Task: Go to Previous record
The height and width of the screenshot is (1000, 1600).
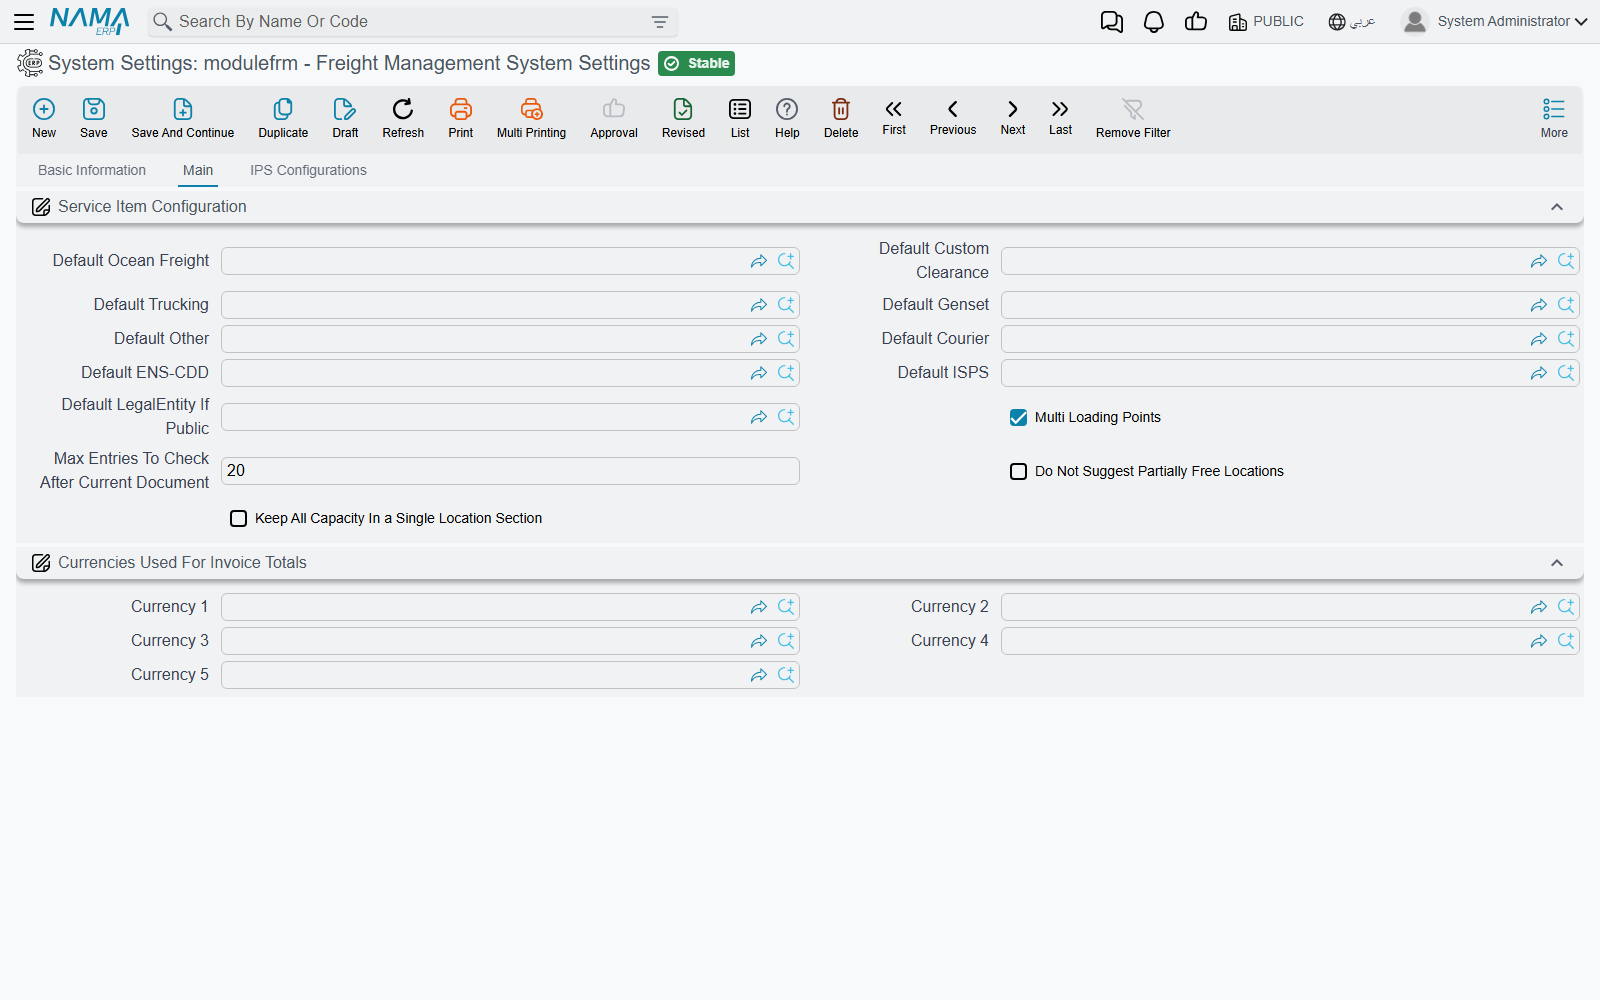Action: [x=953, y=117]
